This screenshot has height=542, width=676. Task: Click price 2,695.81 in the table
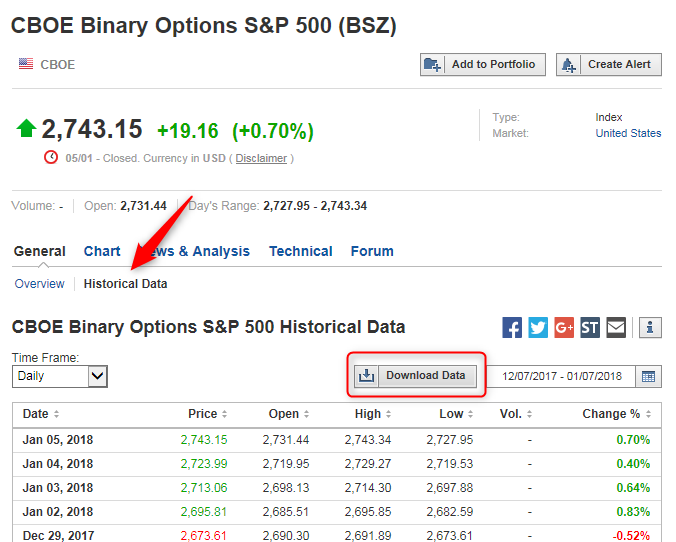[x=204, y=512]
